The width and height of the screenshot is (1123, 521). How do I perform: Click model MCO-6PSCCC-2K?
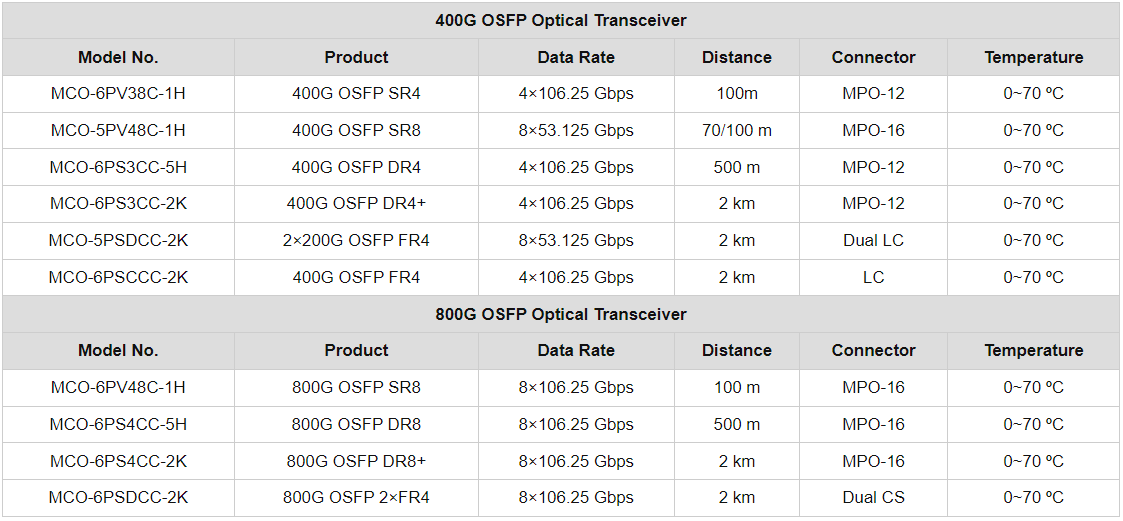tap(118, 277)
